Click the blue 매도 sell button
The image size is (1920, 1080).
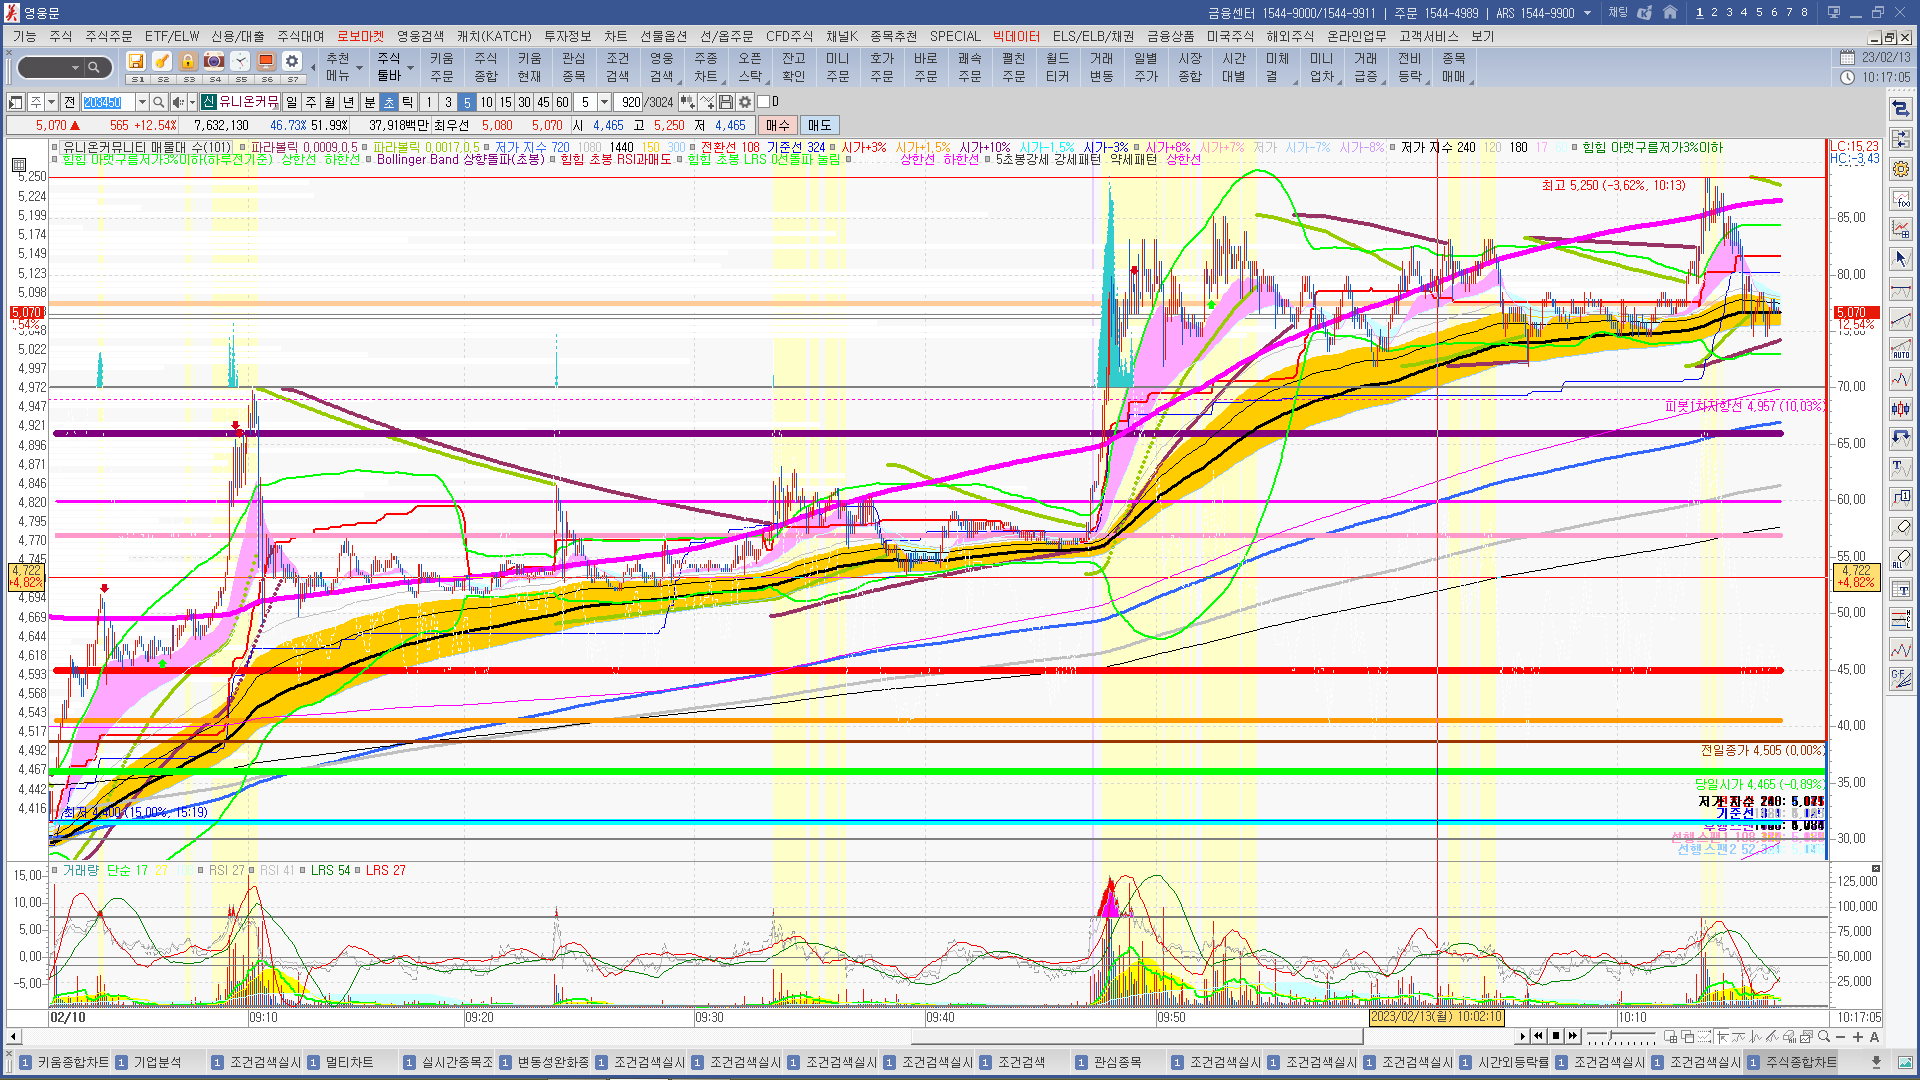[819, 125]
